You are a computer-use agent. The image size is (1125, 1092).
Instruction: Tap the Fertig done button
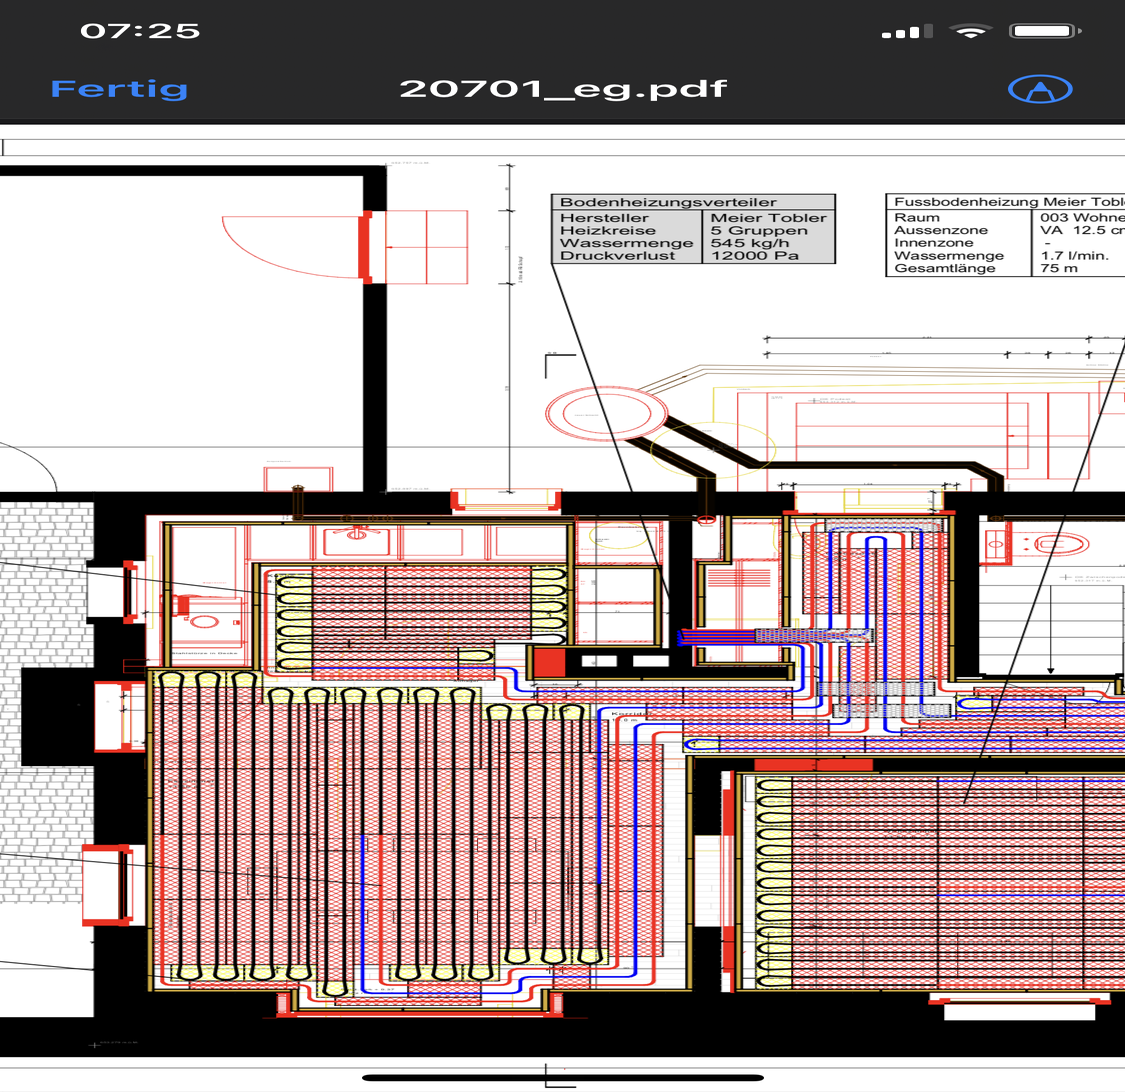[x=119, y=89]
